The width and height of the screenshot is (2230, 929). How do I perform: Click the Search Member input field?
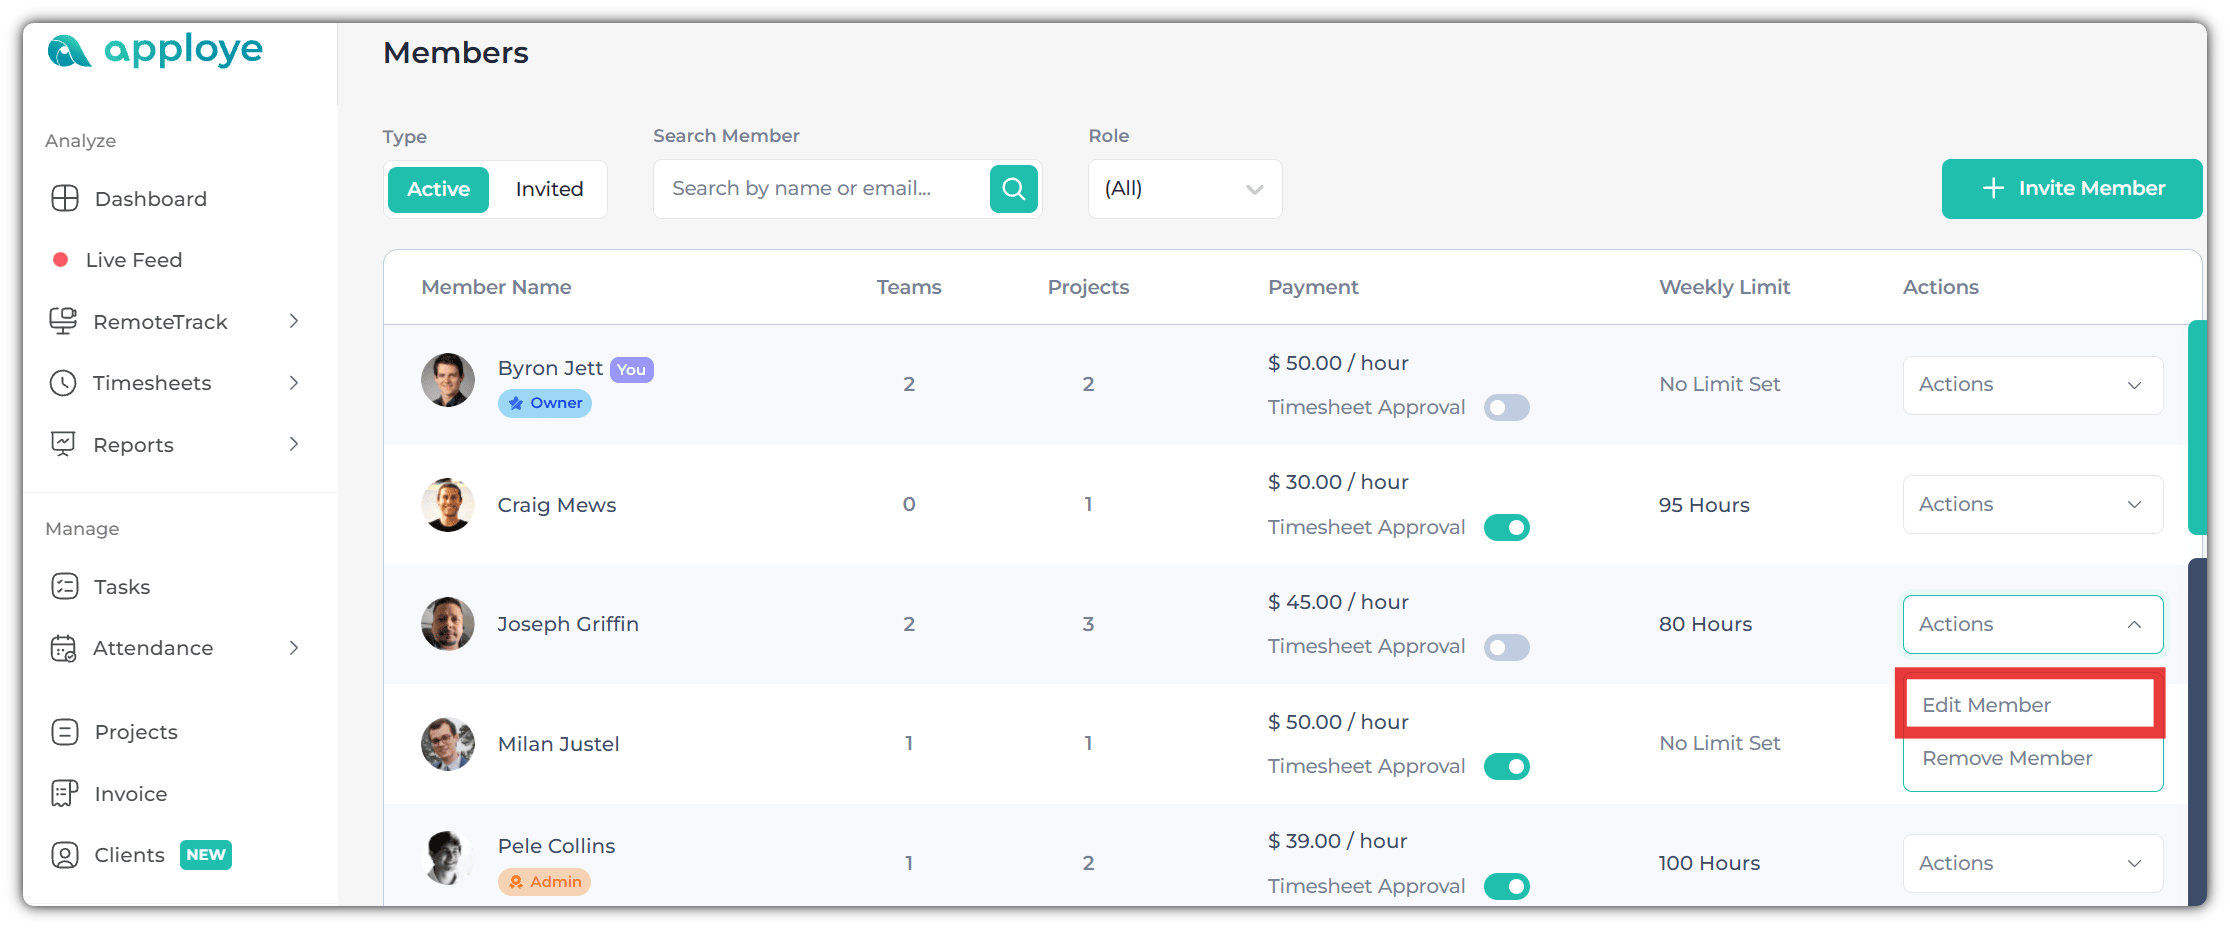coord(820,189)
